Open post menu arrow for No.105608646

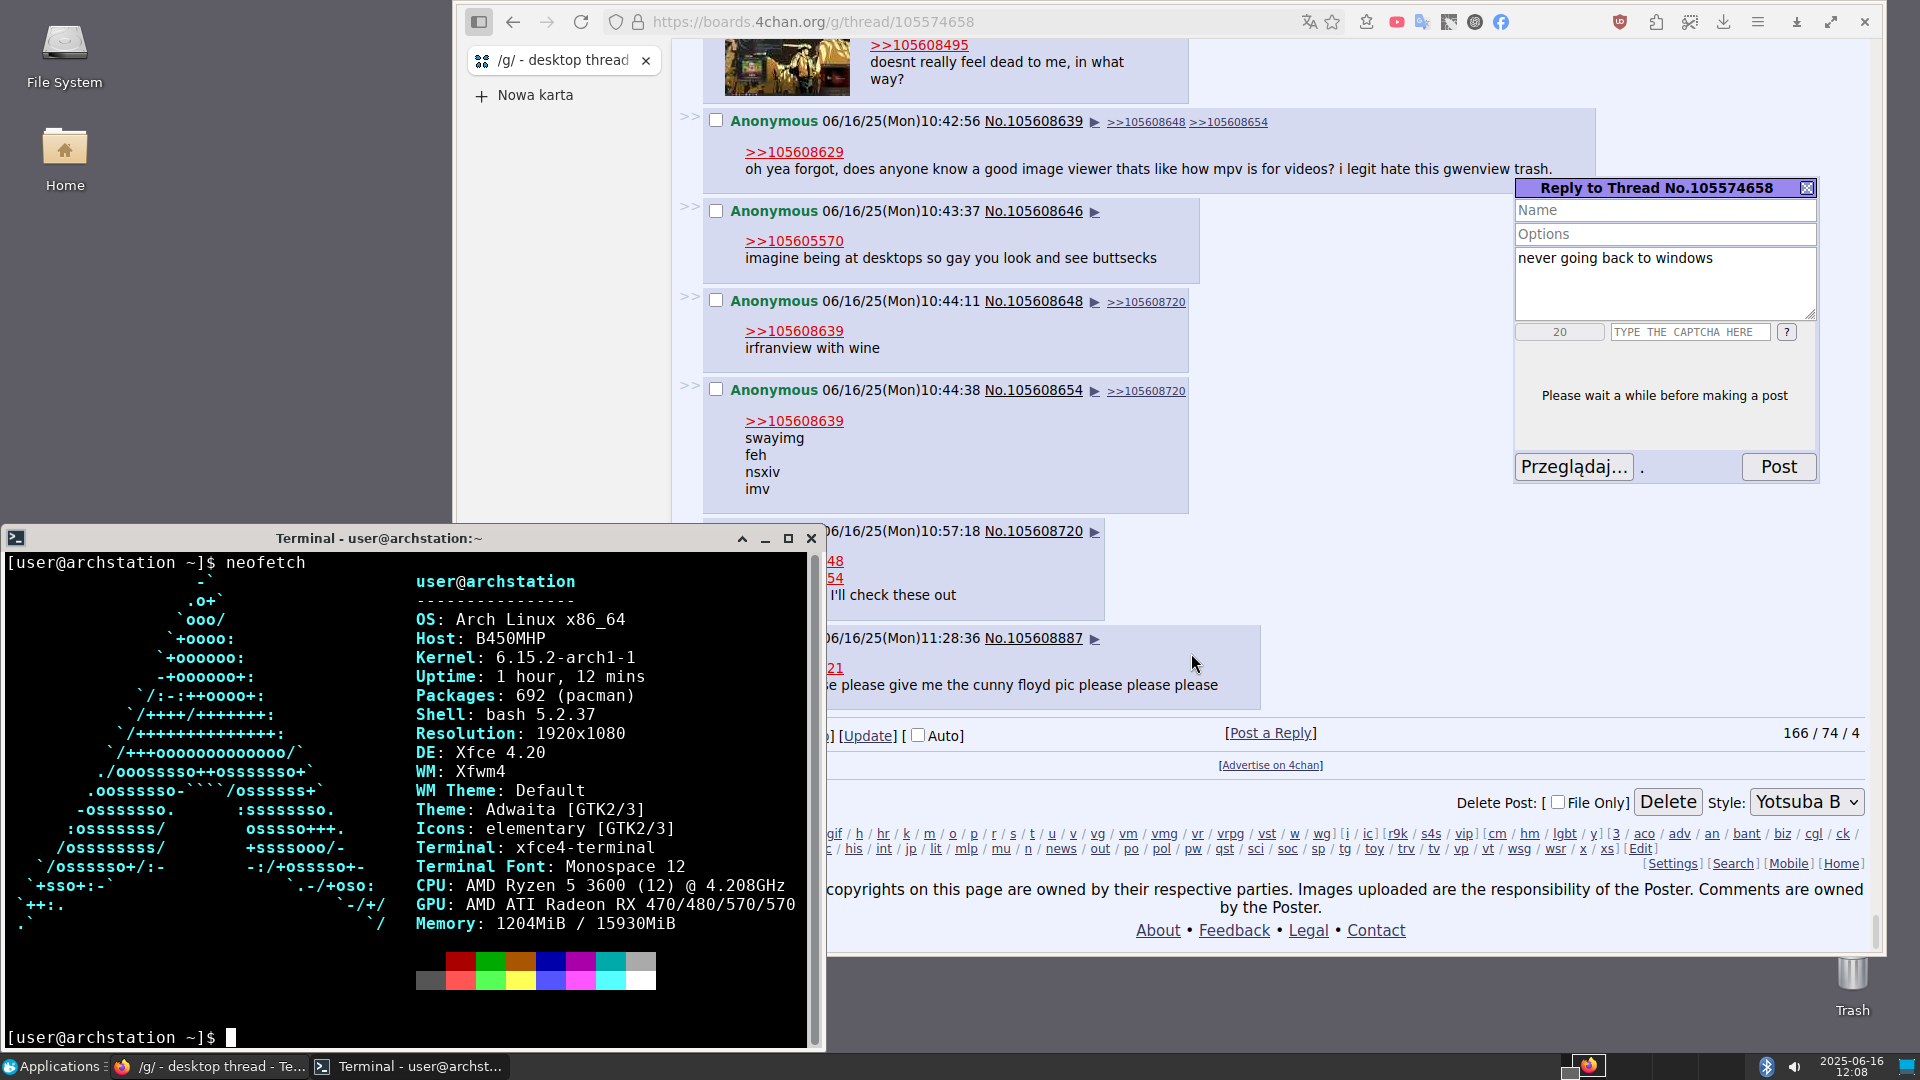point(1095,212)
